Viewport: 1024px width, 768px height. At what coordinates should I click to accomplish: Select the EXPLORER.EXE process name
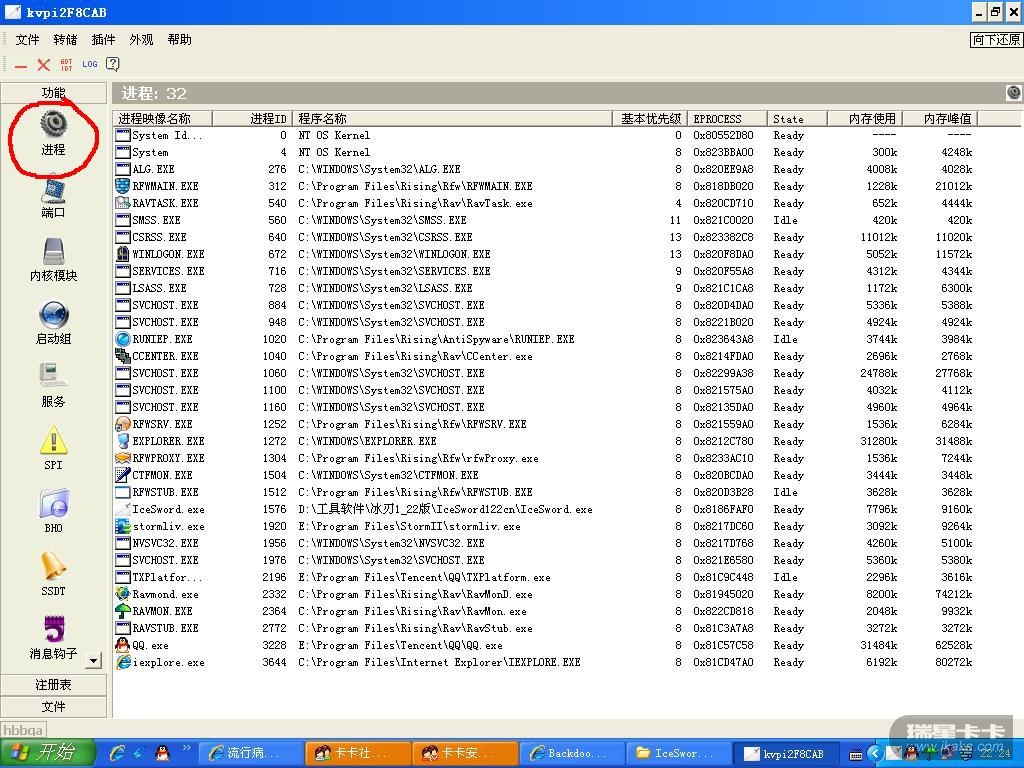[x=168, y=441]
